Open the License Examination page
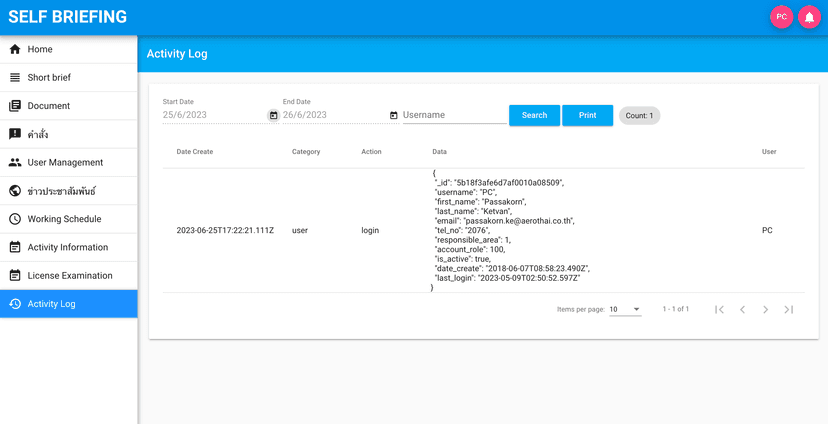The width and height of the screenshot is (828, 424). (68, 276)
